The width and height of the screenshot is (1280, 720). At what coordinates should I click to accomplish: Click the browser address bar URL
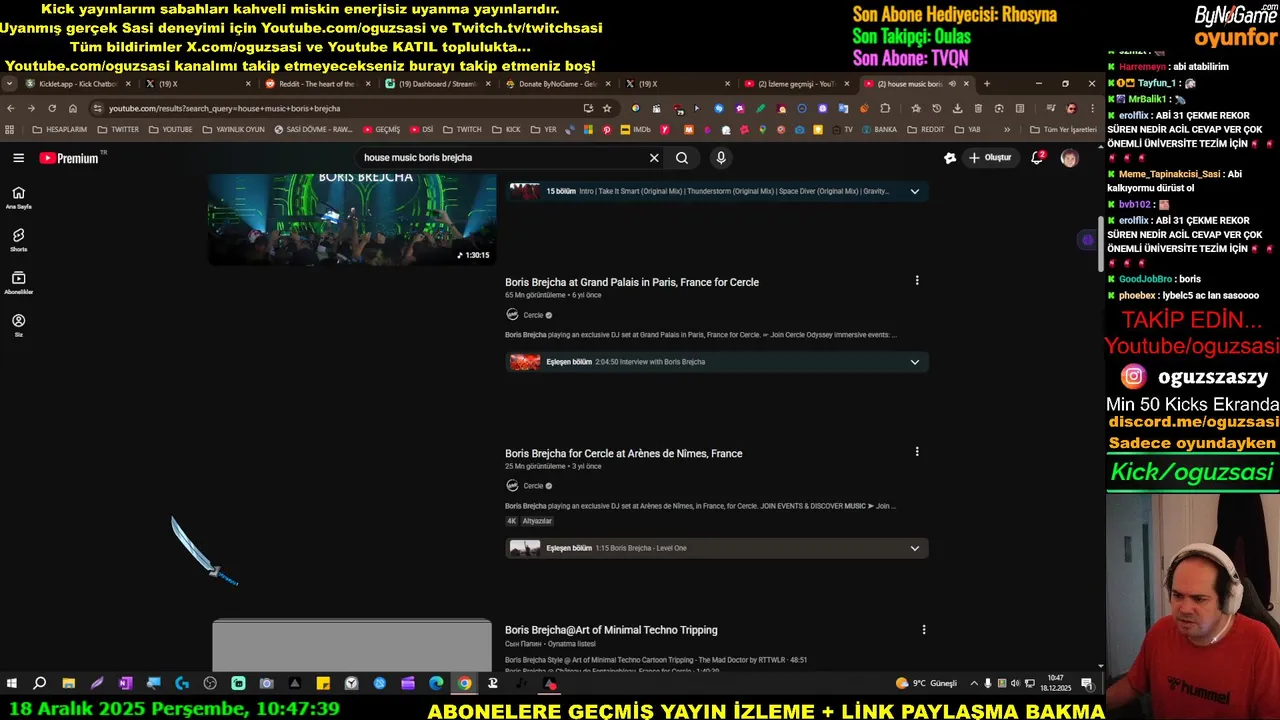tap(224, 108)
